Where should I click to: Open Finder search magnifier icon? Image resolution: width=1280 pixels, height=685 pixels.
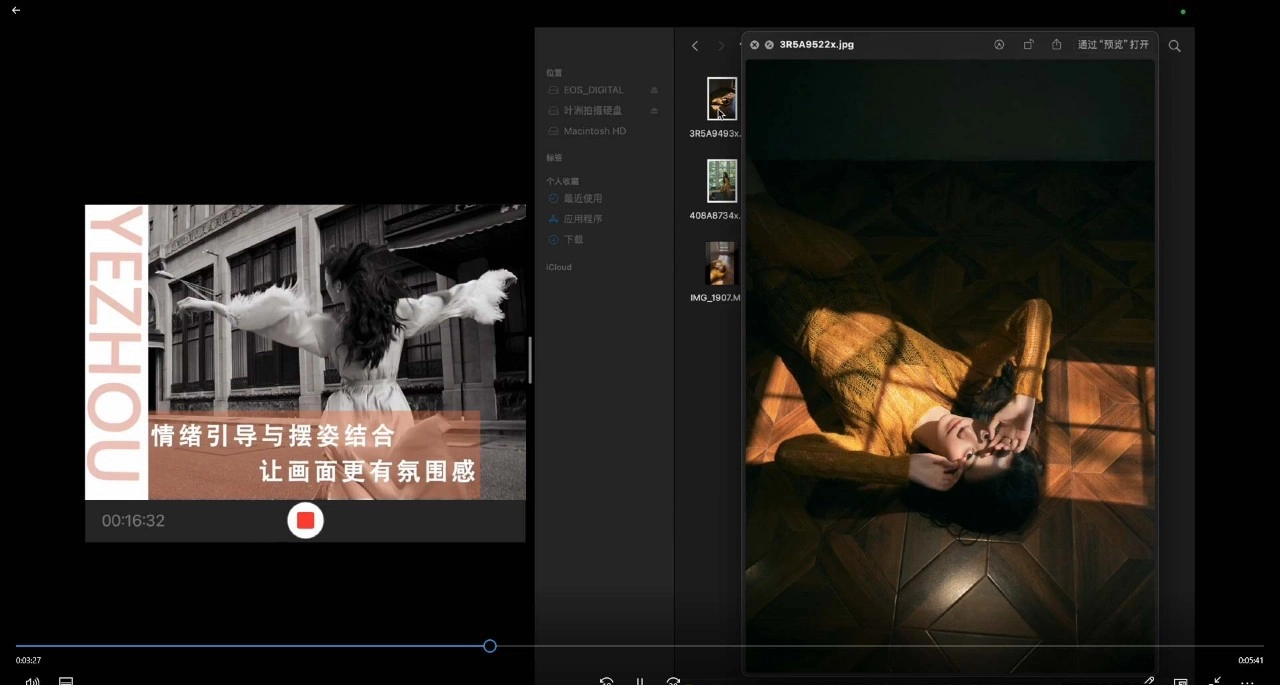(x=1175, y=46)
